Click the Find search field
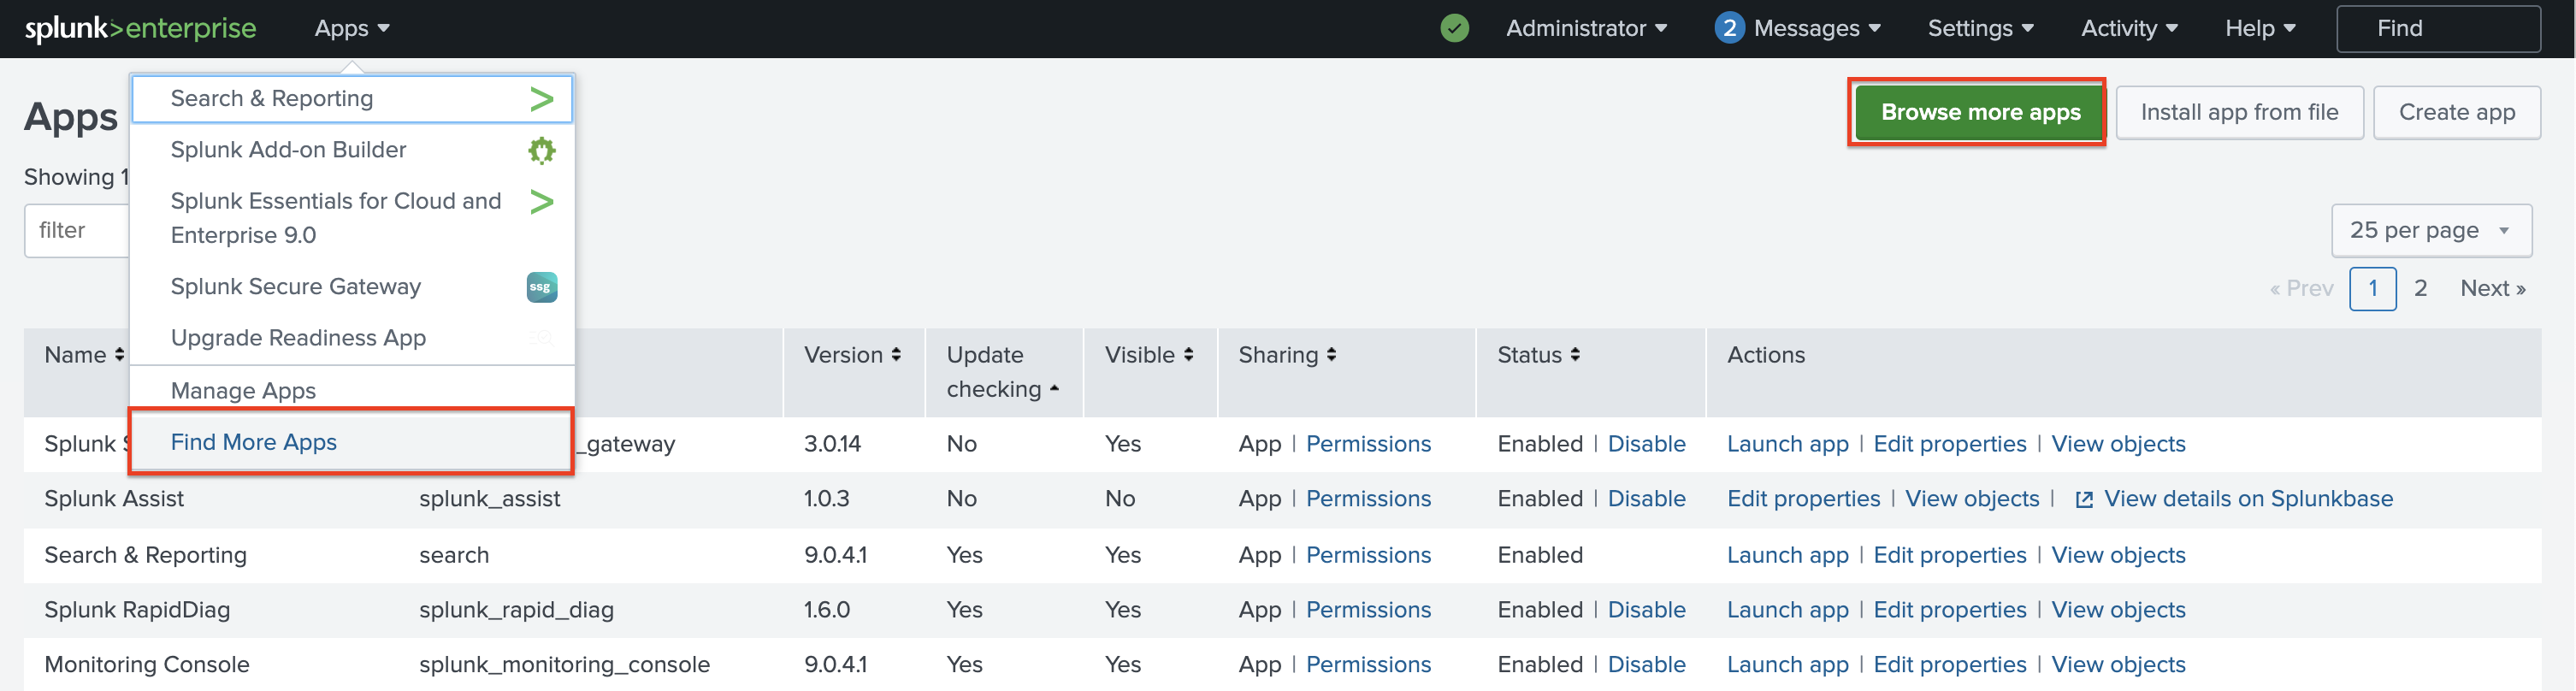2576x691 pixels. point(2437,28)
